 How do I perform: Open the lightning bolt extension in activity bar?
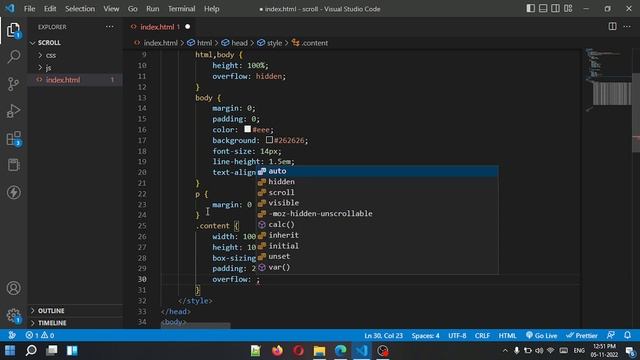[13, 192]
